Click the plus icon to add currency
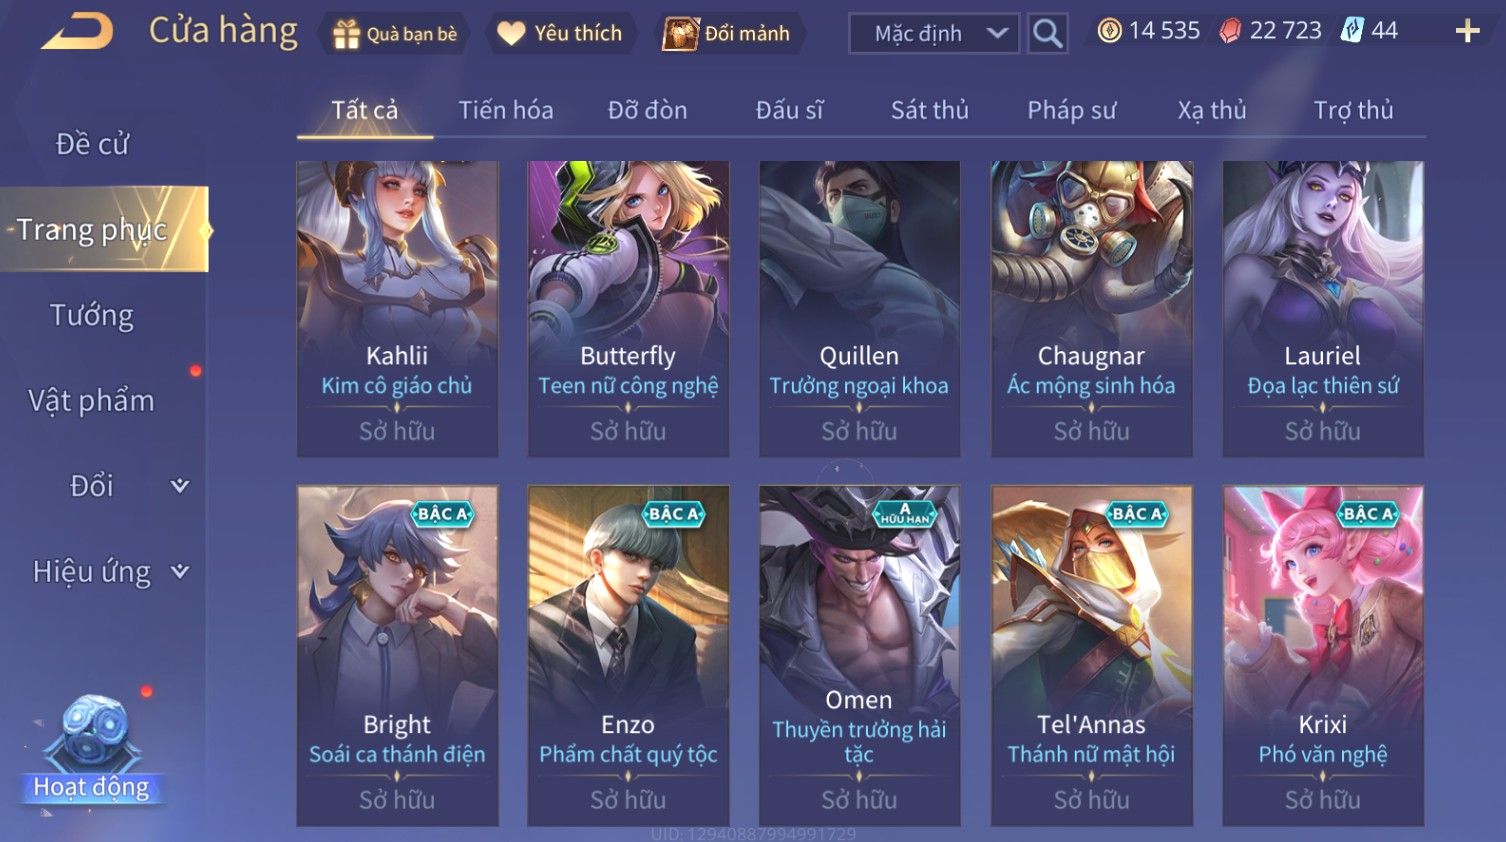Screen dimensions: 1506x842 click(x=1467, y=32)
